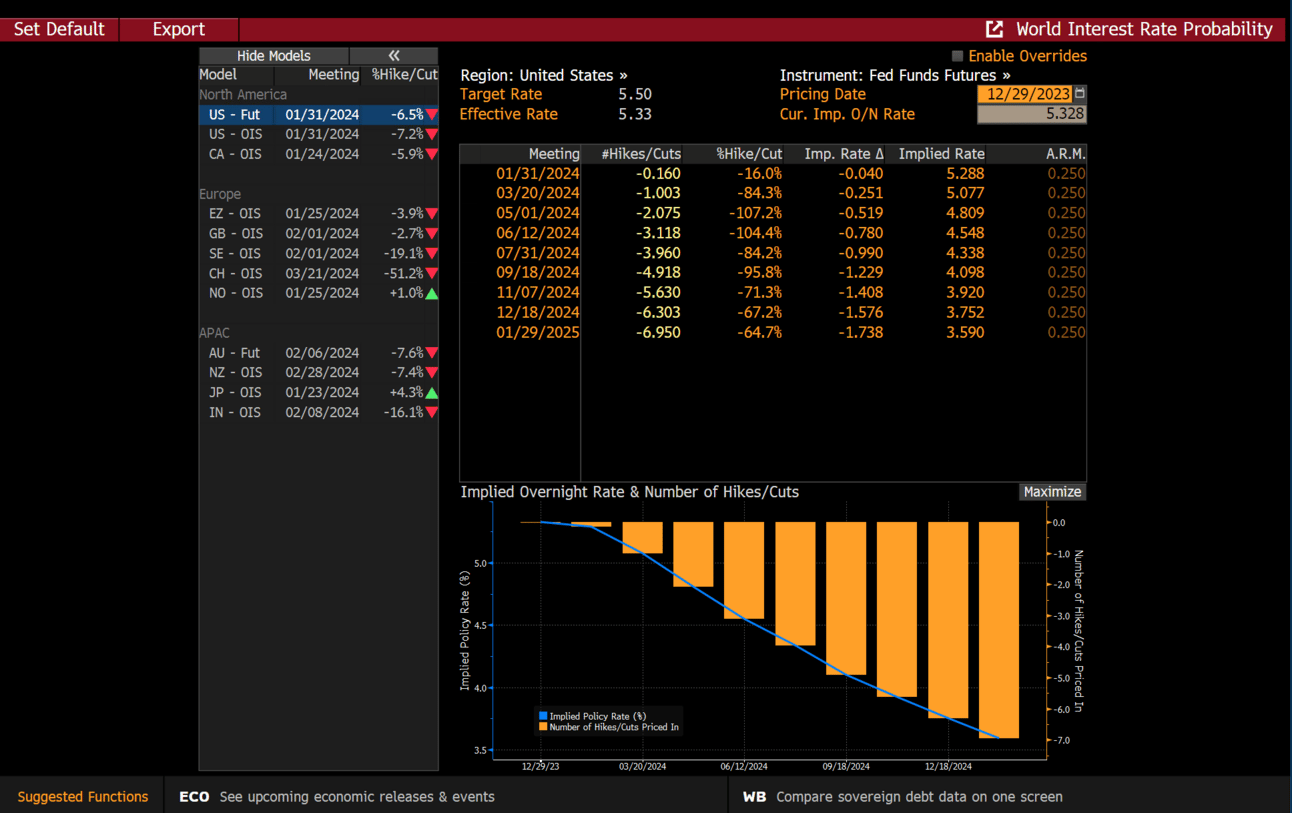This screenshot has width=1292, height=813.
Task: Click the Hide Models button
Action: pos(273,56)
